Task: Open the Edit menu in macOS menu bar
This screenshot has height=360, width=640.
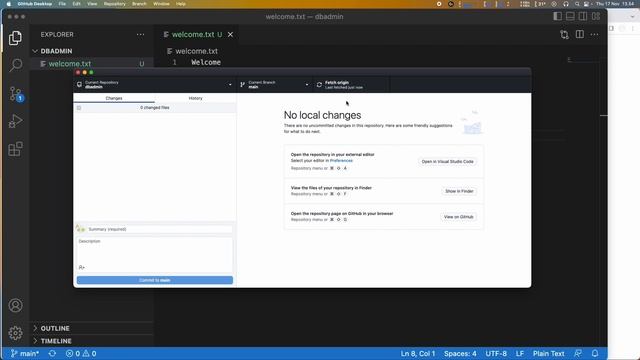Action: click(76, 4)
